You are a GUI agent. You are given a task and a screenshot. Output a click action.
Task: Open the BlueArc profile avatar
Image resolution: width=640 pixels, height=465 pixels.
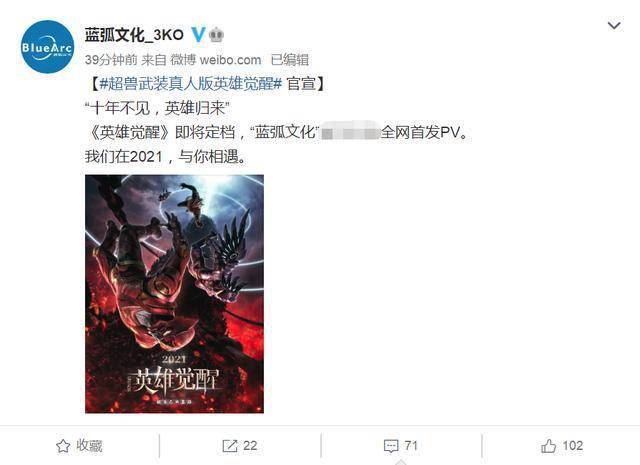coord(47,47)
